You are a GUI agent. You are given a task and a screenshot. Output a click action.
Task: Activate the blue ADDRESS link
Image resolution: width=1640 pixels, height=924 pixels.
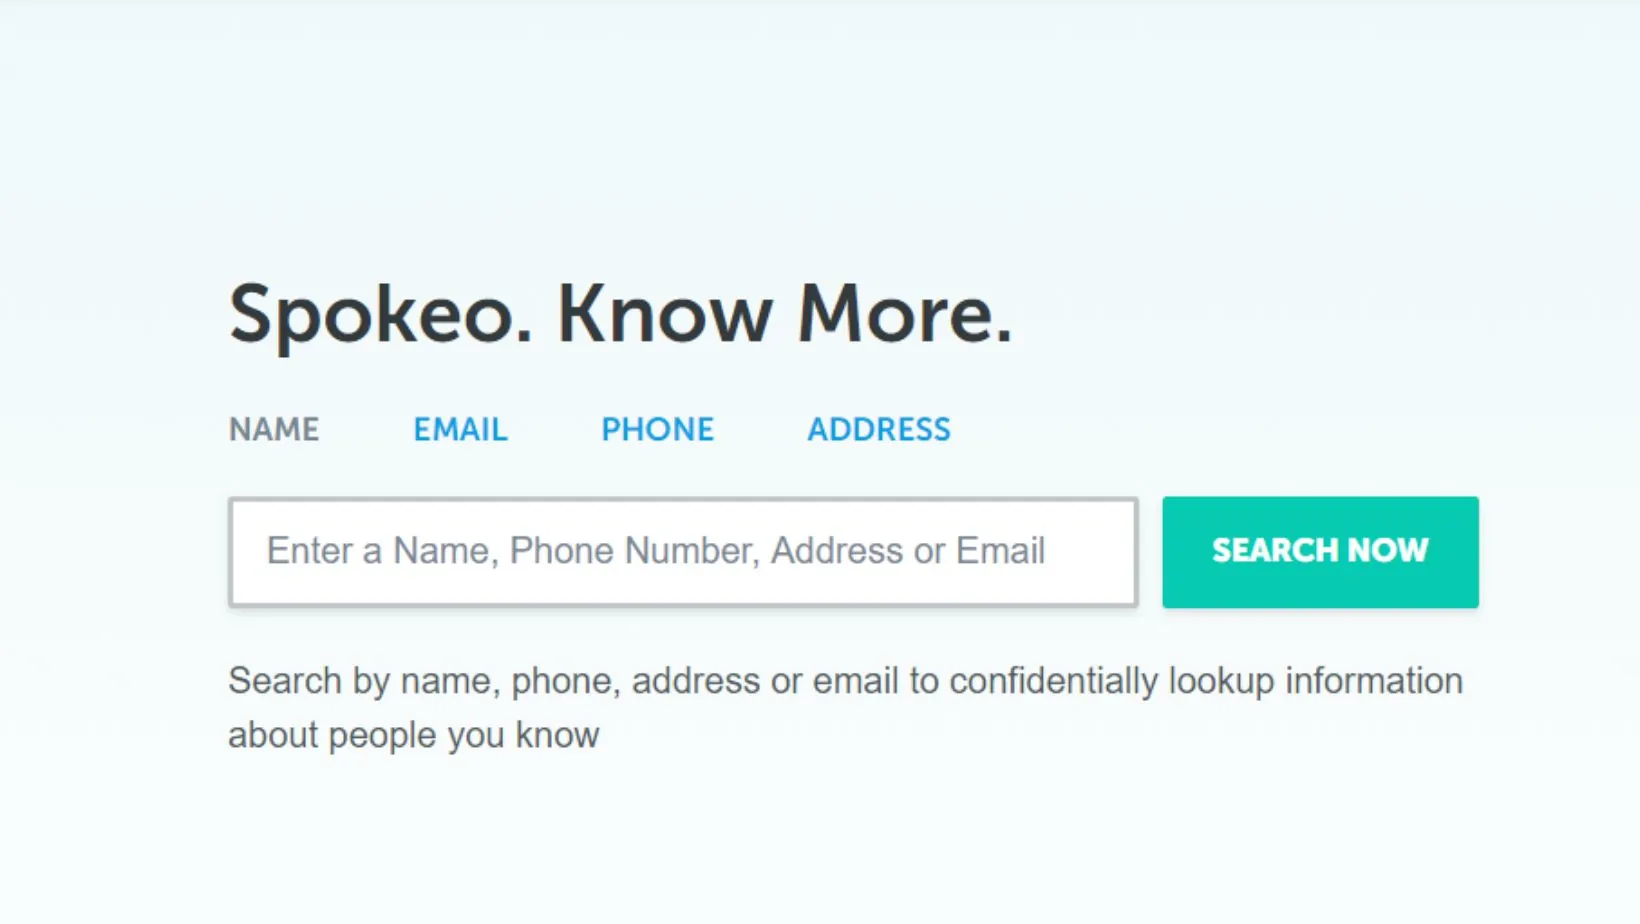tap(878, 429)
